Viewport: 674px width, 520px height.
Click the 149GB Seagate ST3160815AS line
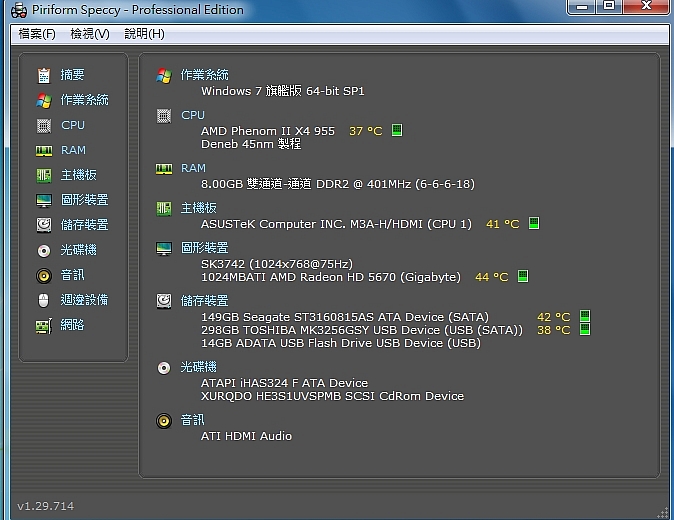point(345,317)
